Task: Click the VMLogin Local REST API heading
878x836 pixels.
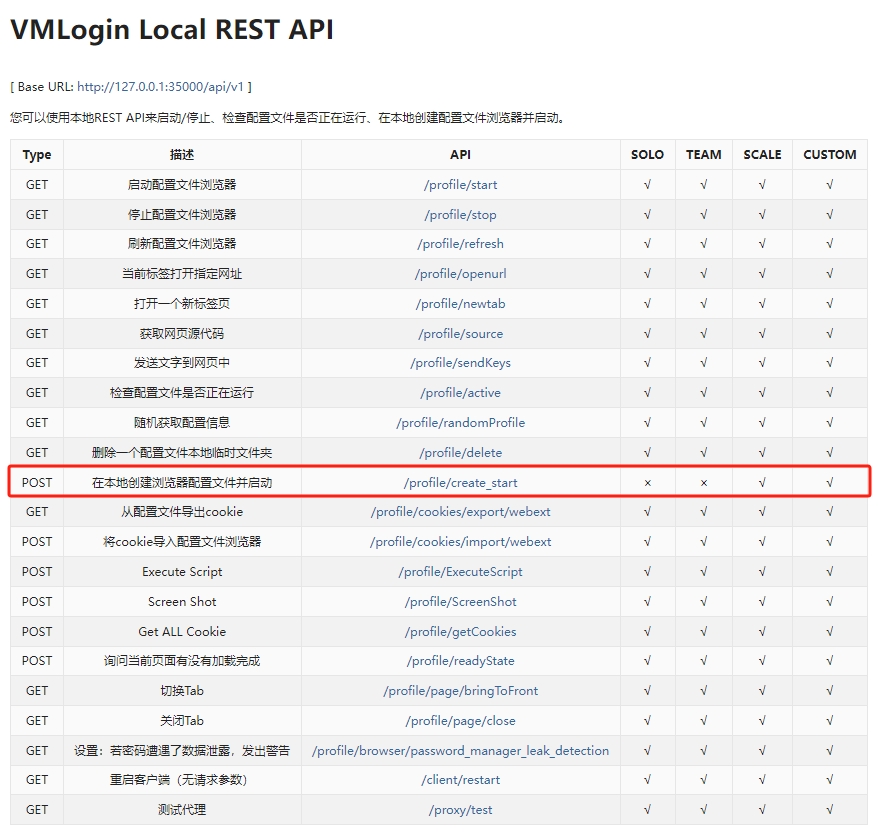Action: pyautogui.click(x=172, y=30)
